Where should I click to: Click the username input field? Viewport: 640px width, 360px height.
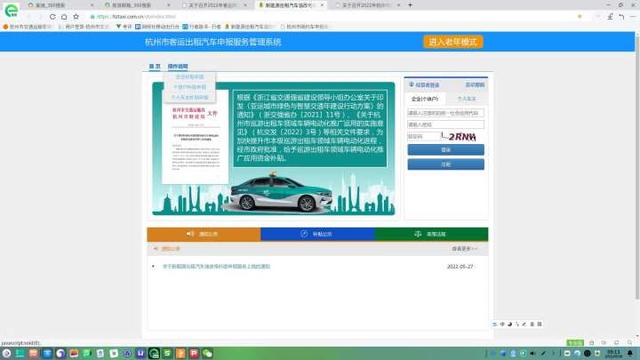pyautogui.click(x=446, y=113)
